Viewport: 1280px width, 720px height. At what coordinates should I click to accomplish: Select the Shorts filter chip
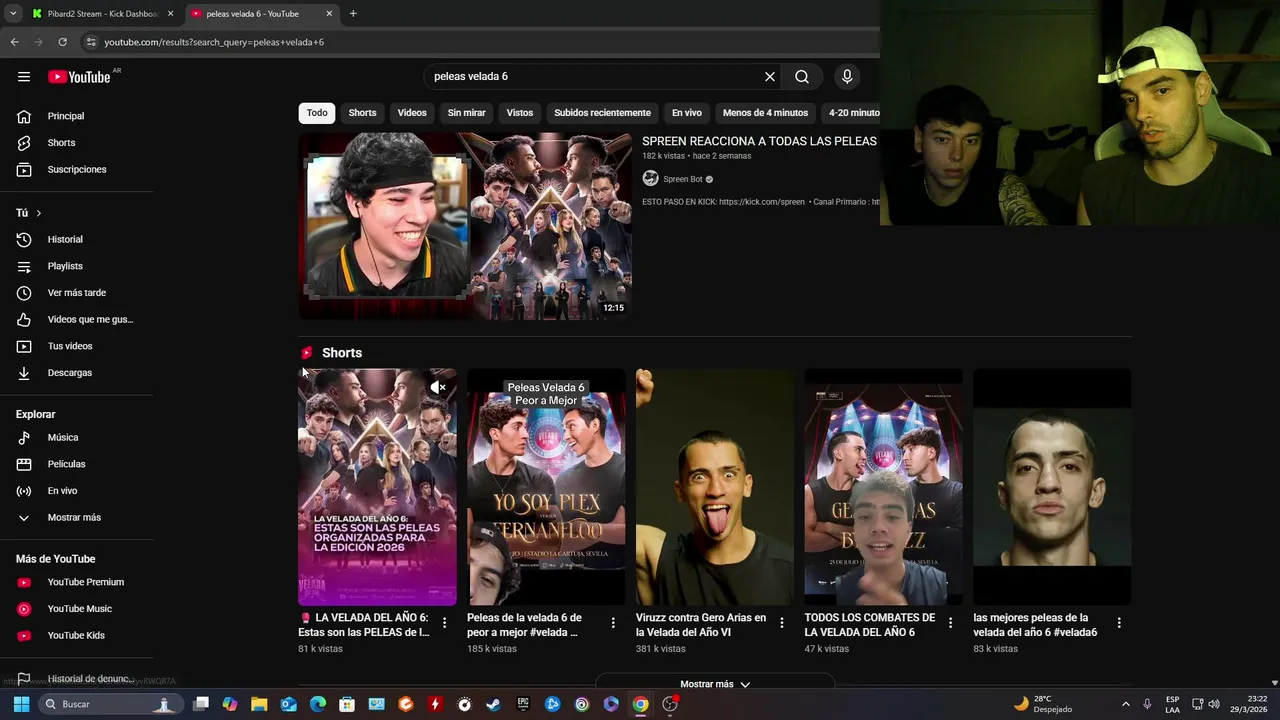click(362, 113)
